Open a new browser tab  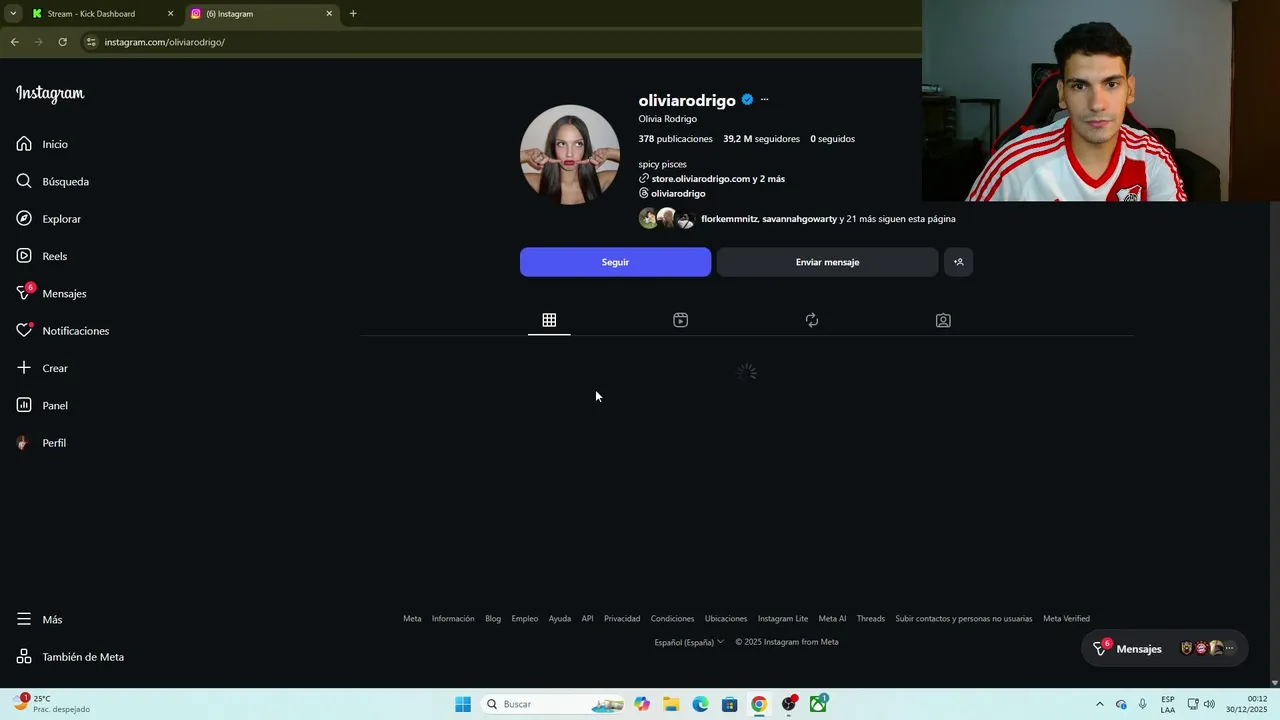pos(353,14)
